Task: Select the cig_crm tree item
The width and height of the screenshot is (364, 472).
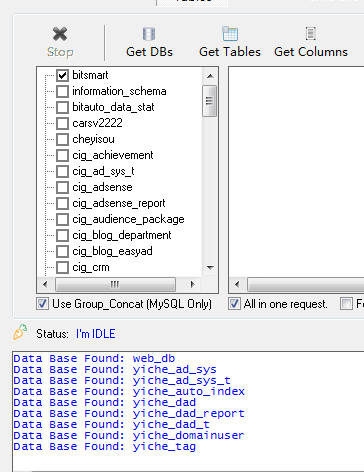Action: (x=91, y=267)
